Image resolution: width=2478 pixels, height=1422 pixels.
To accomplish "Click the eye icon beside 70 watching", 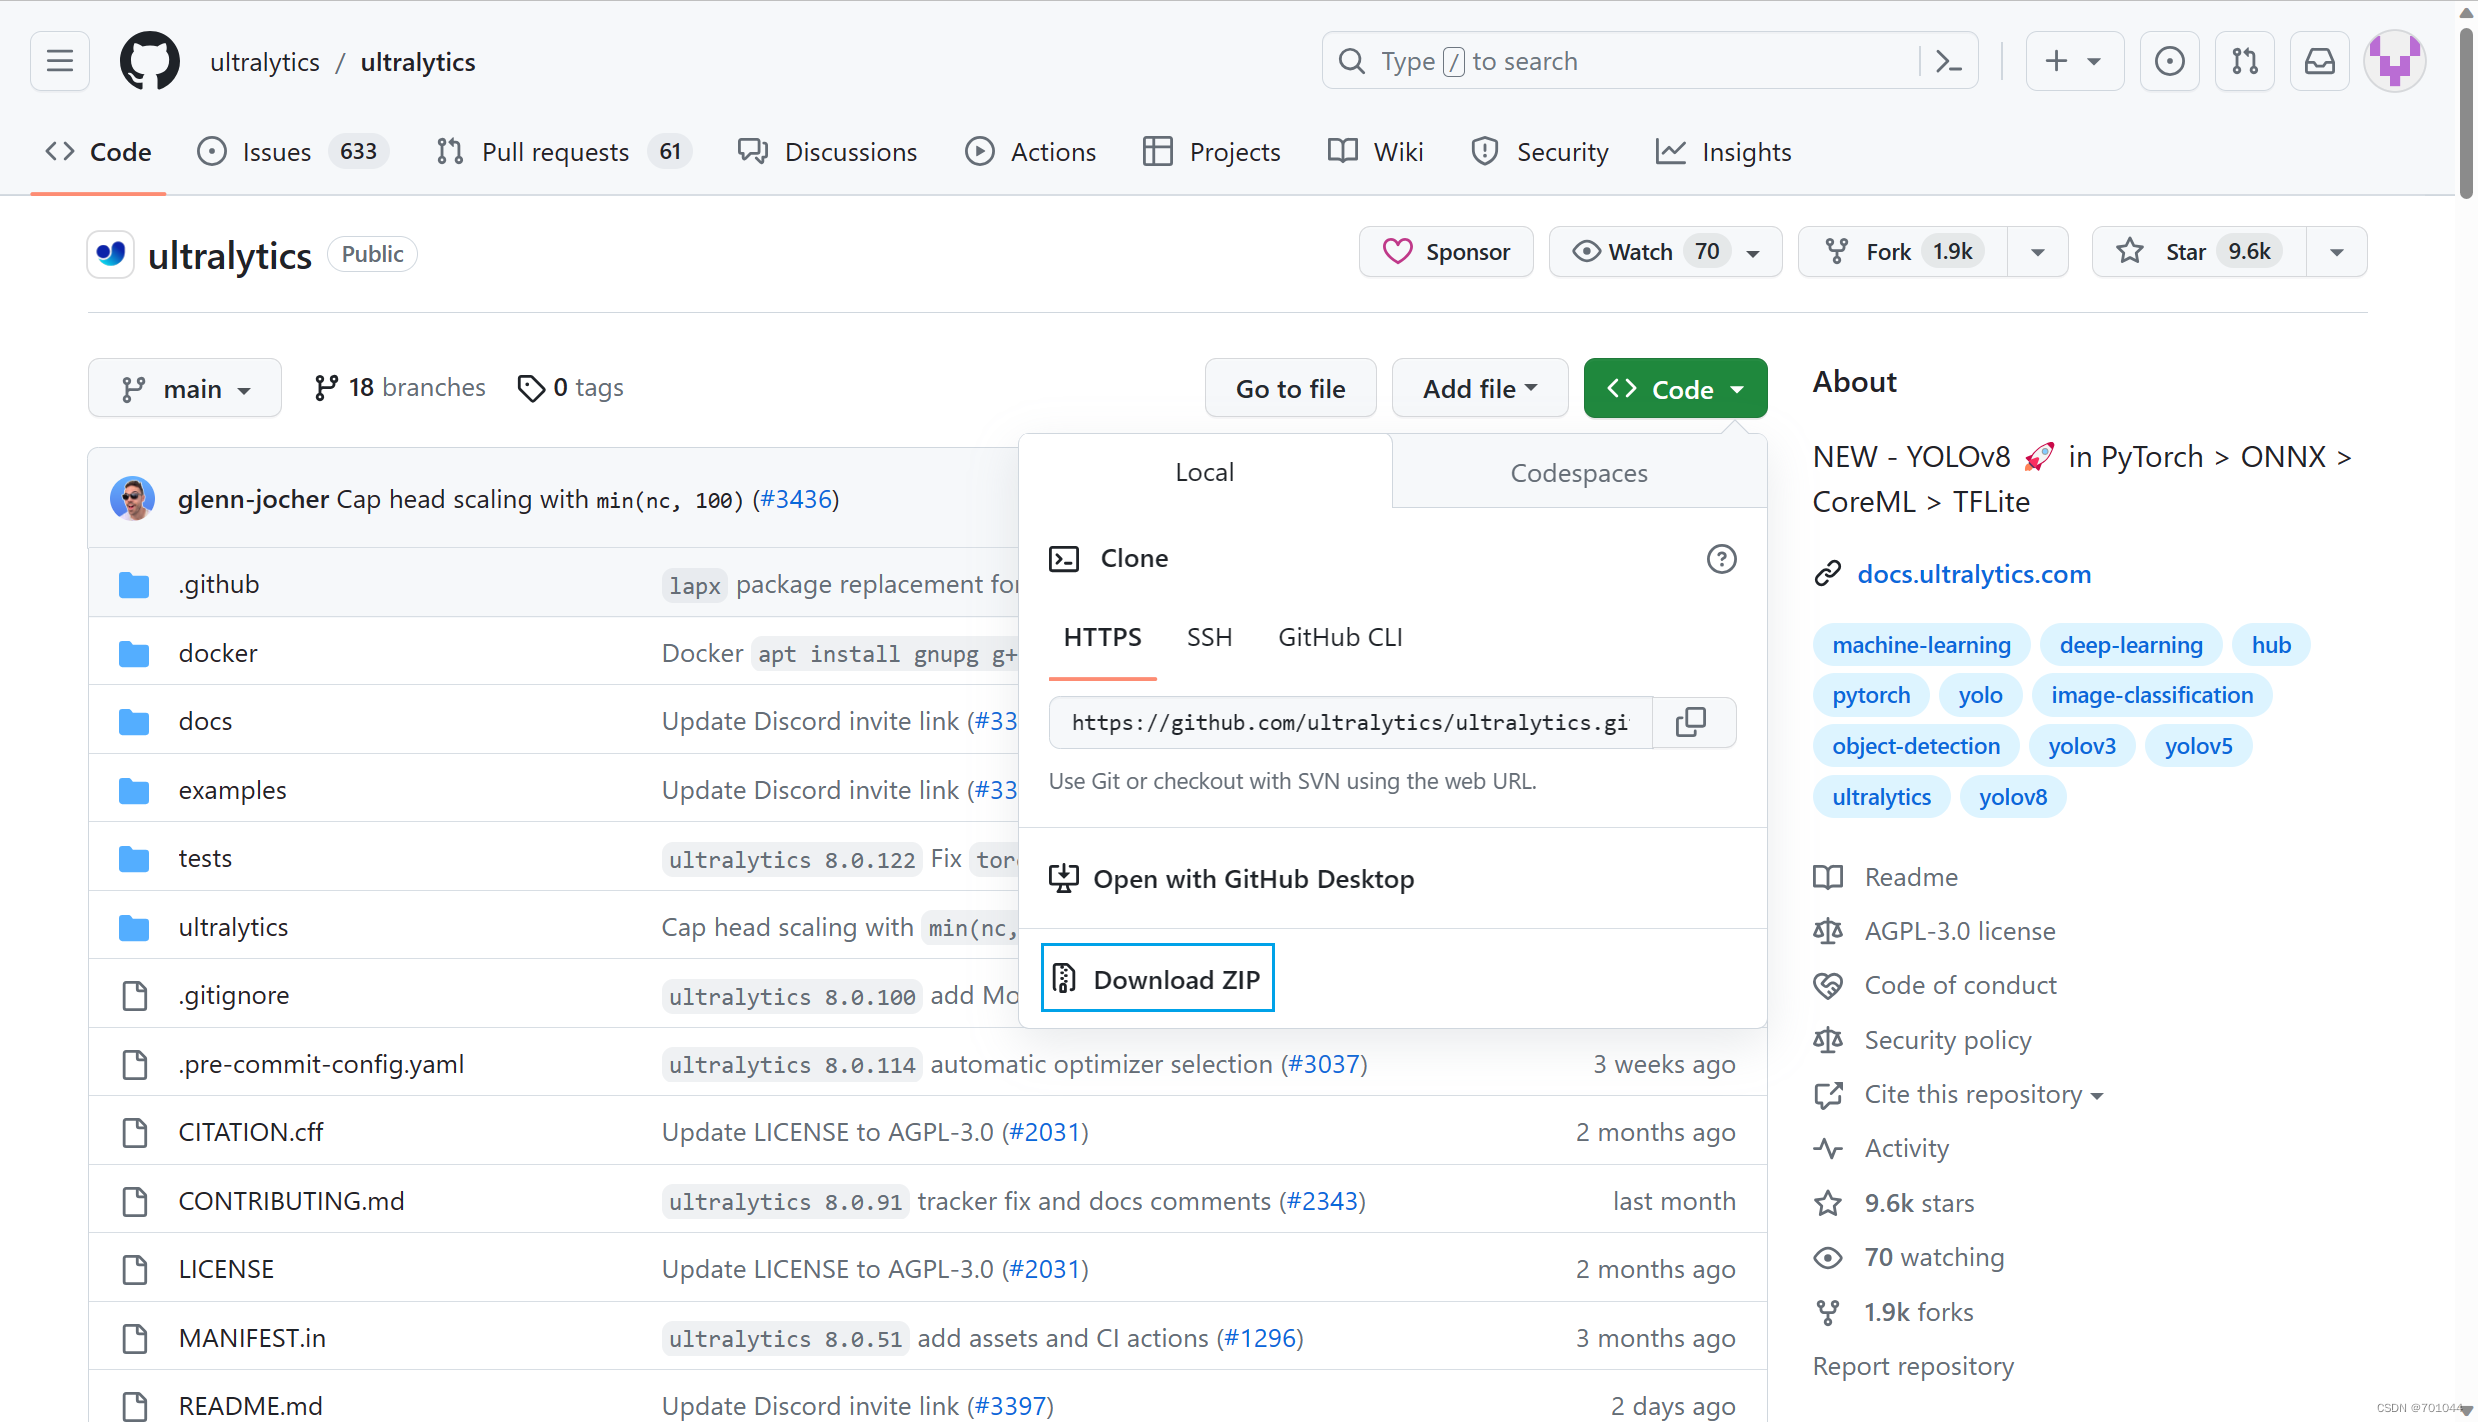I will coord(1828,1257).
